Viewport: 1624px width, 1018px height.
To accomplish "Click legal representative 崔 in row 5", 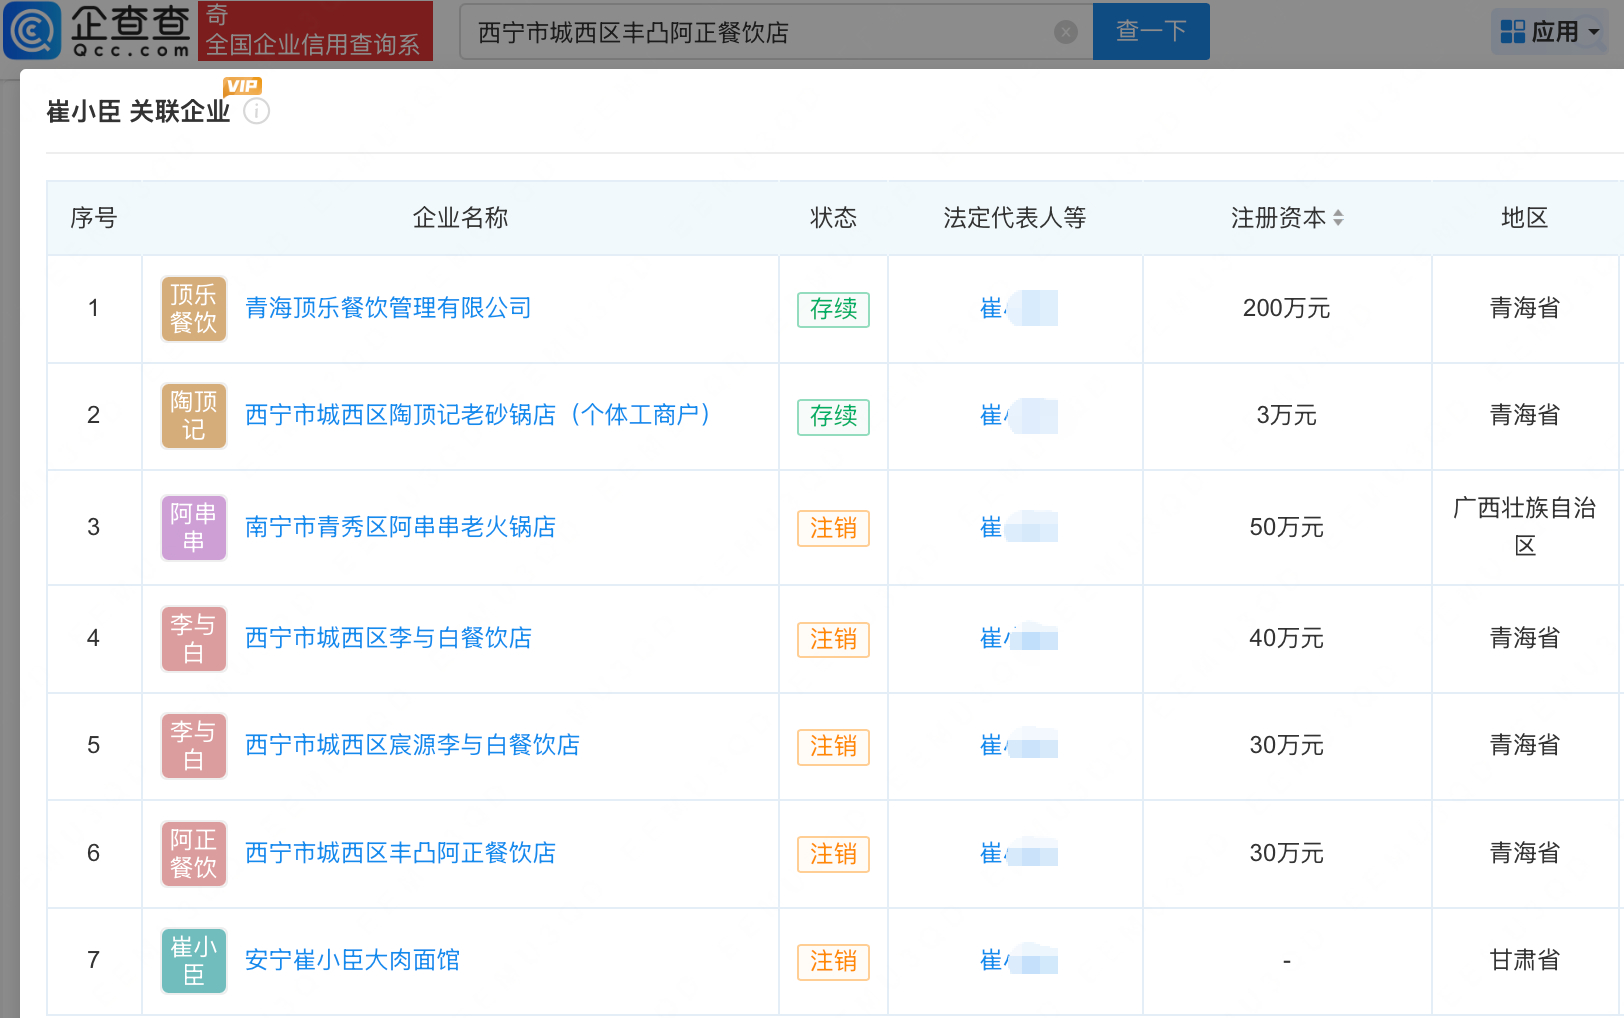I will point(1017,745).
